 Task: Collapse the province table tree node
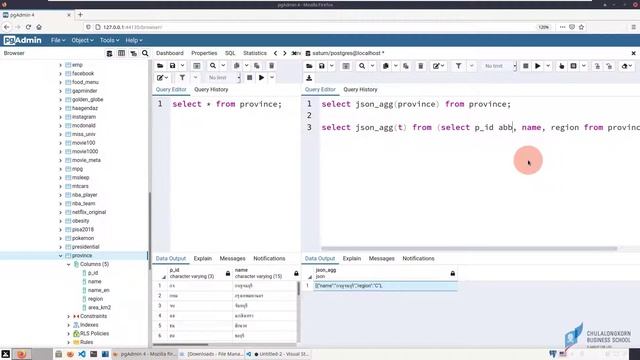[60, 256]
